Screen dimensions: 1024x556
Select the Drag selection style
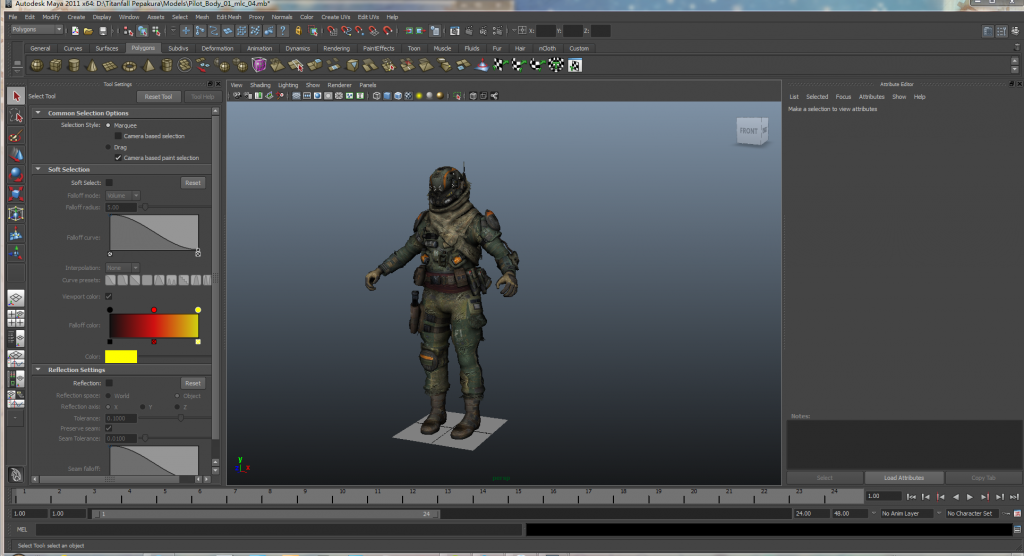[x=109, y=147]
